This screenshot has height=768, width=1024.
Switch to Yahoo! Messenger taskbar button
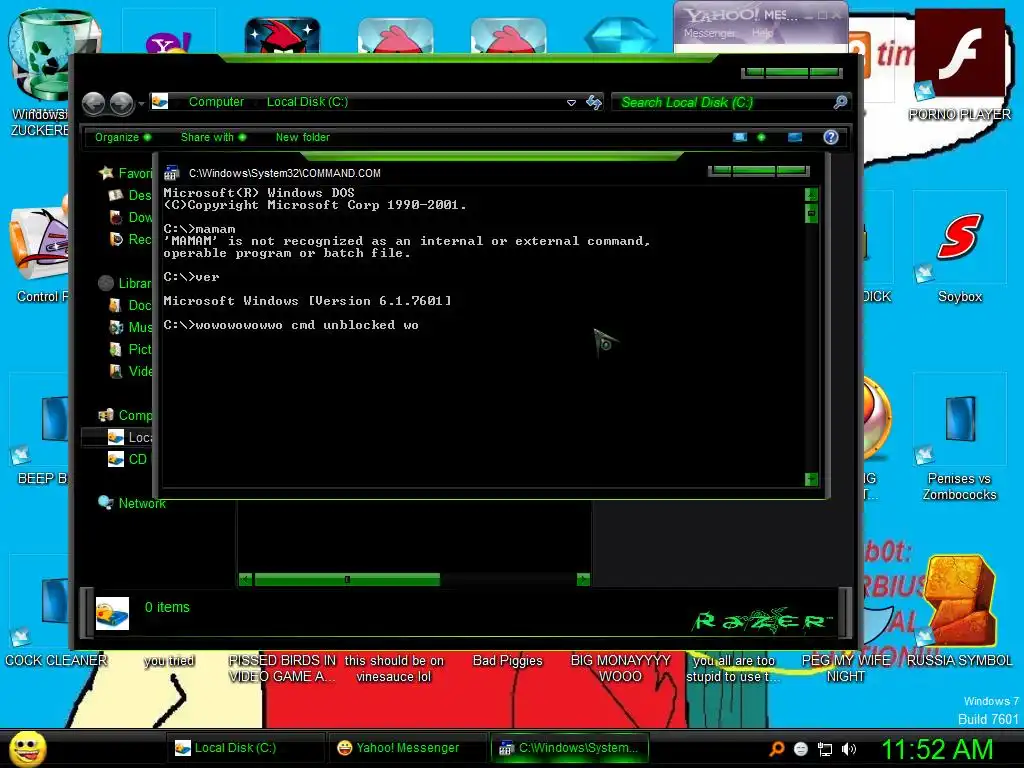[x=407, y=748]
